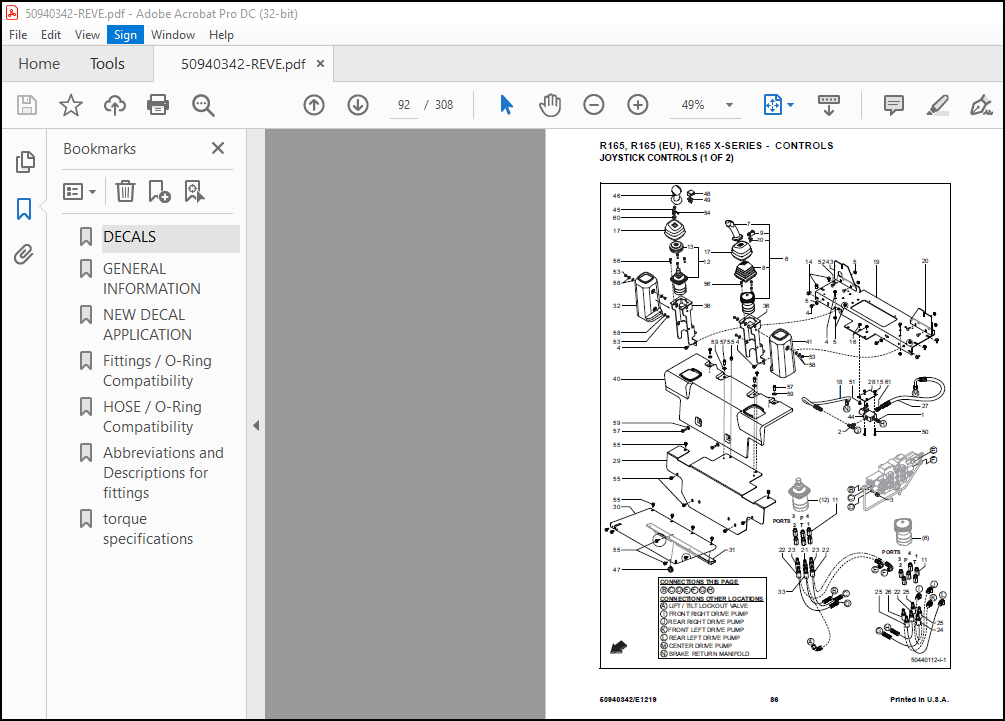Open the torque specifications bookmark
Screen dimensions: 1005x721
coord(148,529)
